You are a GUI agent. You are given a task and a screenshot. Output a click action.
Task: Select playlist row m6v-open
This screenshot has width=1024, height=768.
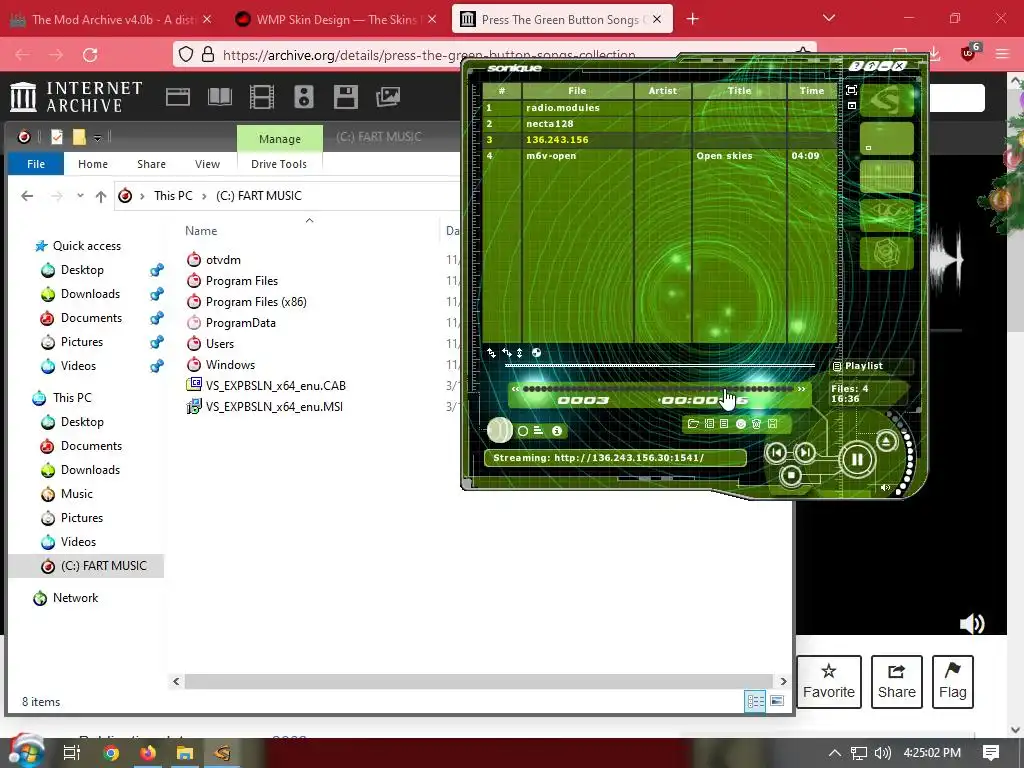pyautogui.click(x=660, y=155)
